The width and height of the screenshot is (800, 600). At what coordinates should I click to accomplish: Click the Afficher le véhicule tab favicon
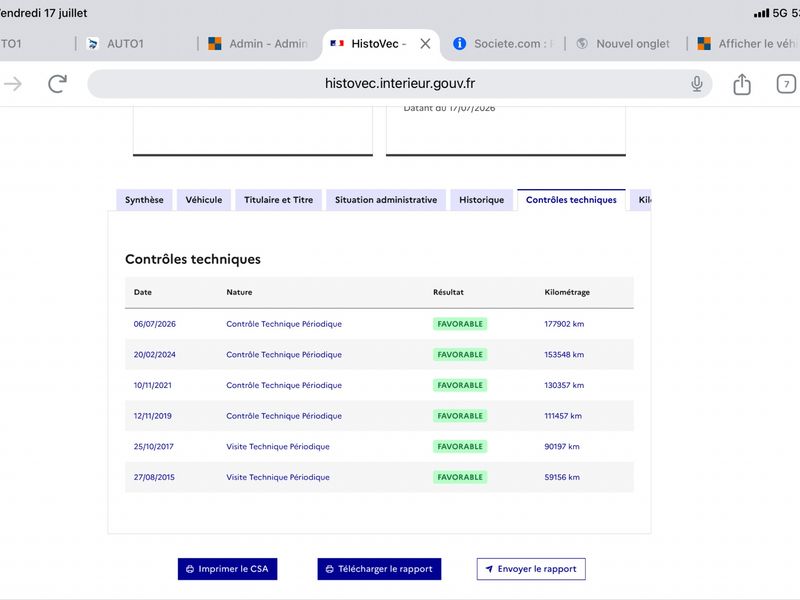[x=704, y=44]
